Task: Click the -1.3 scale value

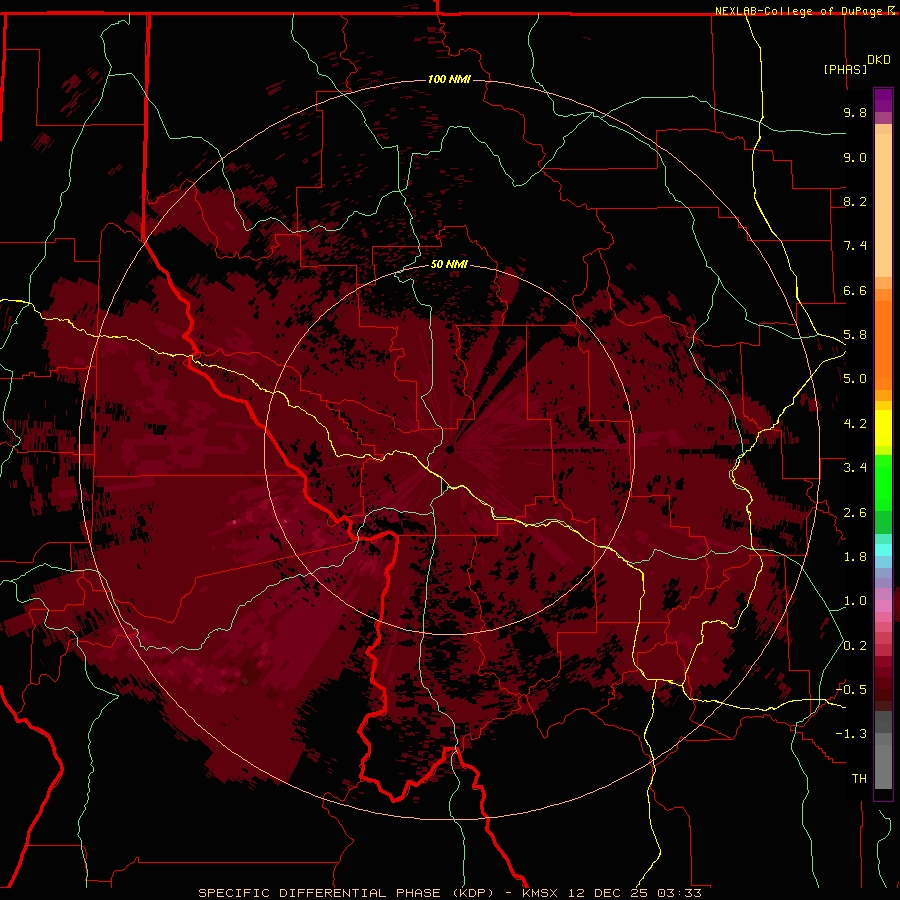Action: coord(851,734)
